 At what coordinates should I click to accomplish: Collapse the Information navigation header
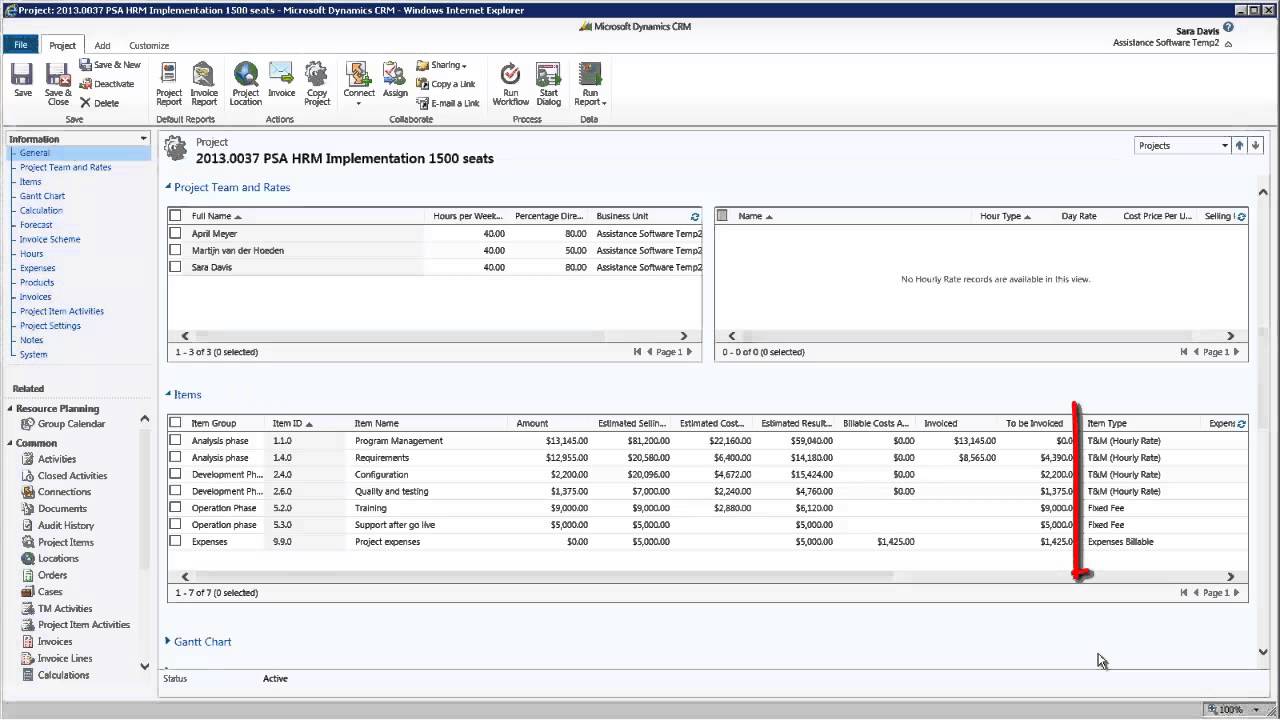coord(144,139)
